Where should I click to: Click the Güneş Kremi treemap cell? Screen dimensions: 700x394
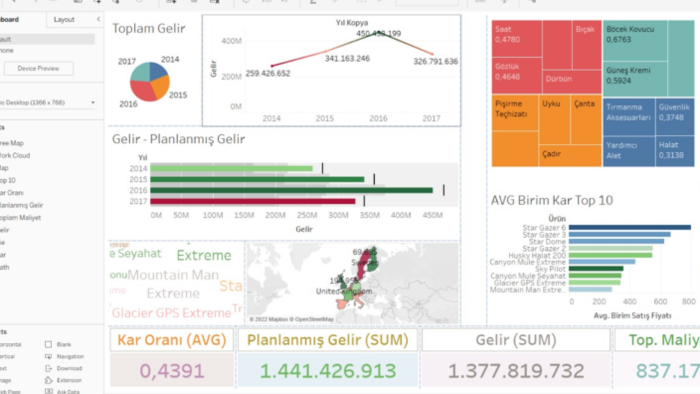[635, 79]
